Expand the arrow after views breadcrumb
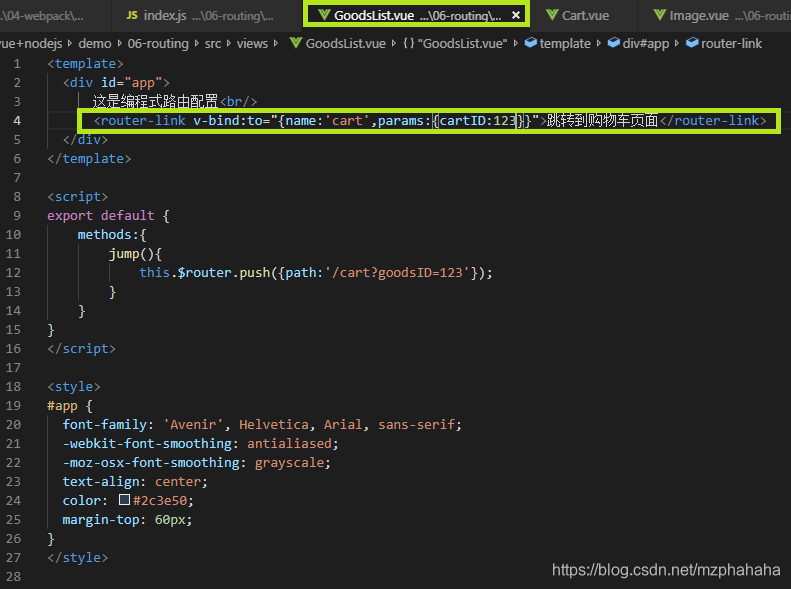 coord(276,44)
